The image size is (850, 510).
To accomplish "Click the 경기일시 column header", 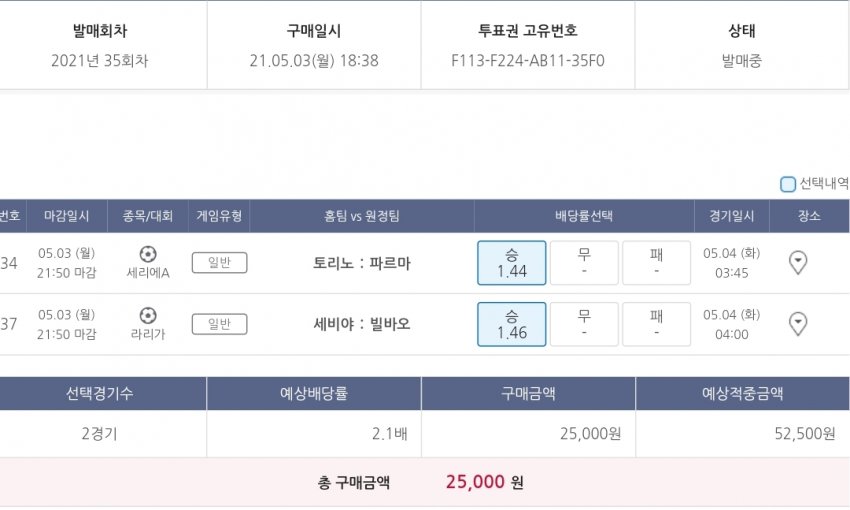I will [735, 216].
